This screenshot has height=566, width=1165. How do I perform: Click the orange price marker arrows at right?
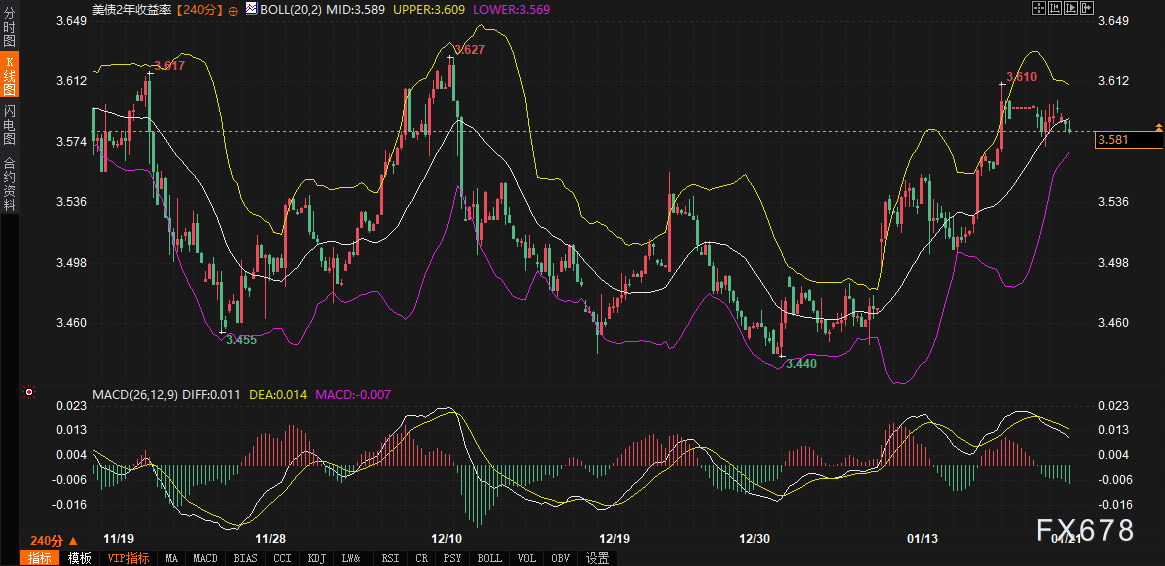coord(1158,127)
